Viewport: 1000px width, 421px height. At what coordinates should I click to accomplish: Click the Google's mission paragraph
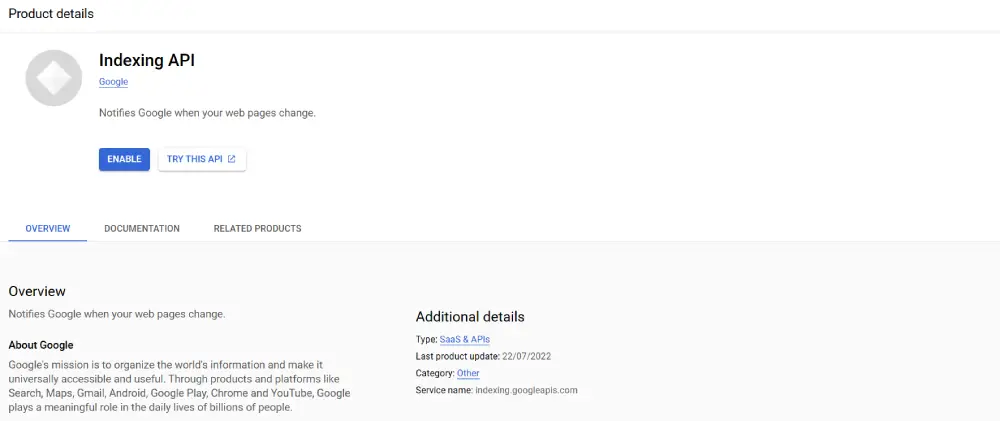pyautogui.click(x=179, y=386)
